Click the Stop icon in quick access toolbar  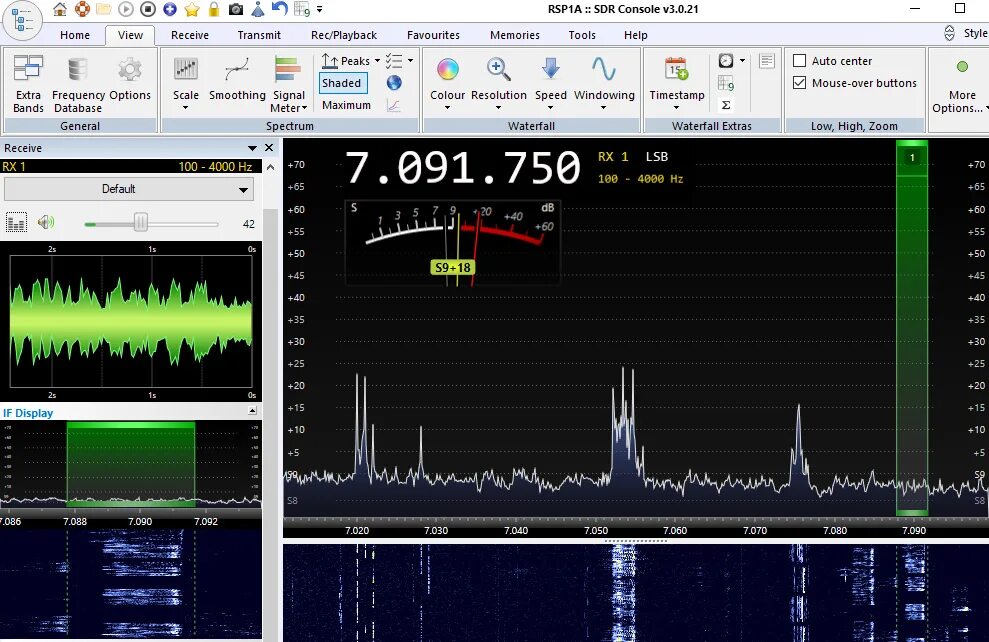[x=148, y=9]
